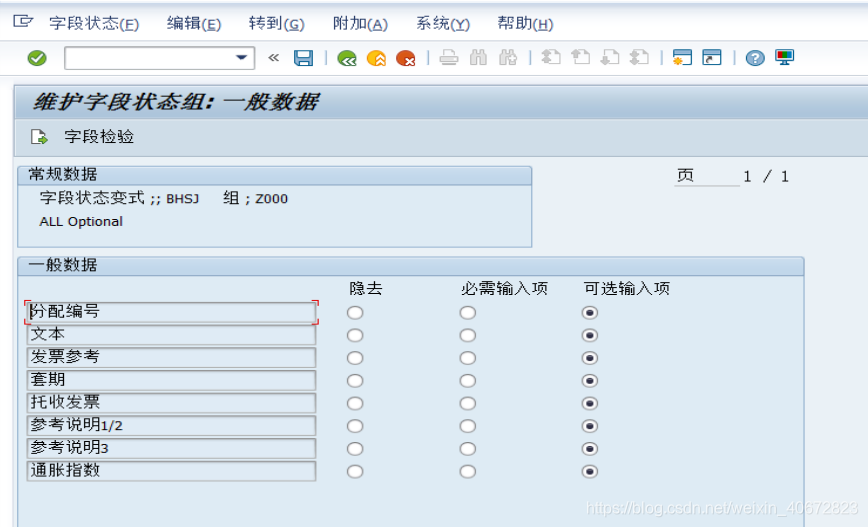Open the 系统(Y) menu
Image resolution: width=868 pixels, height=527 pixels.
(443, 23)
